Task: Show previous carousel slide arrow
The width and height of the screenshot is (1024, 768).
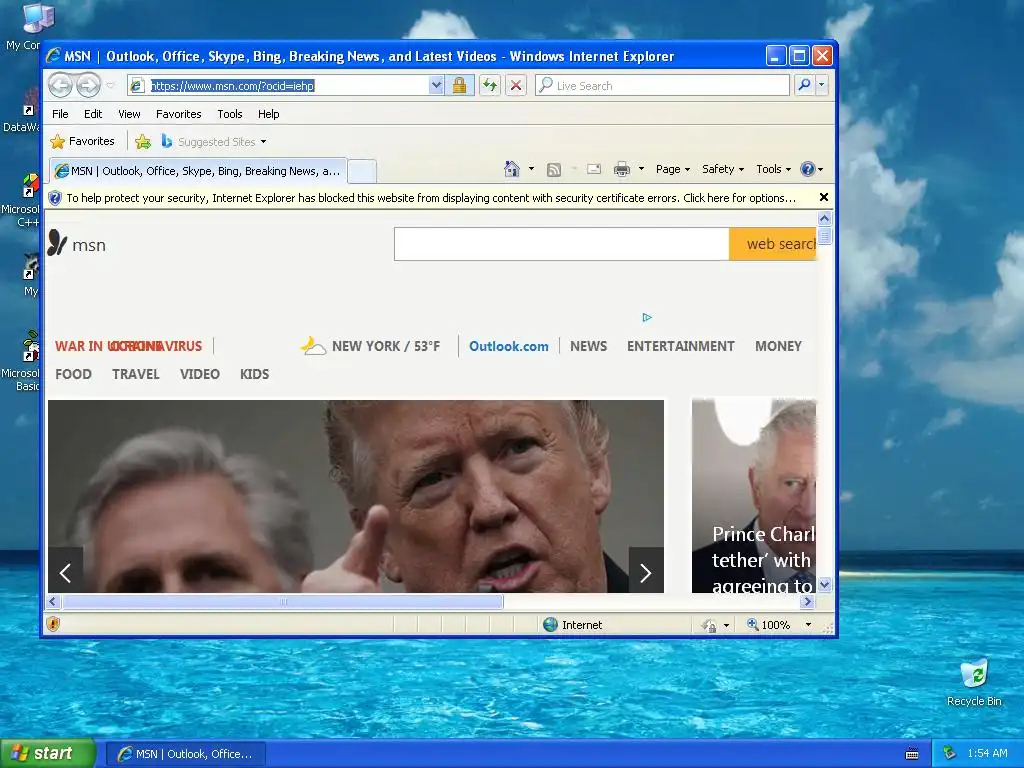Action: pos(65,573)
